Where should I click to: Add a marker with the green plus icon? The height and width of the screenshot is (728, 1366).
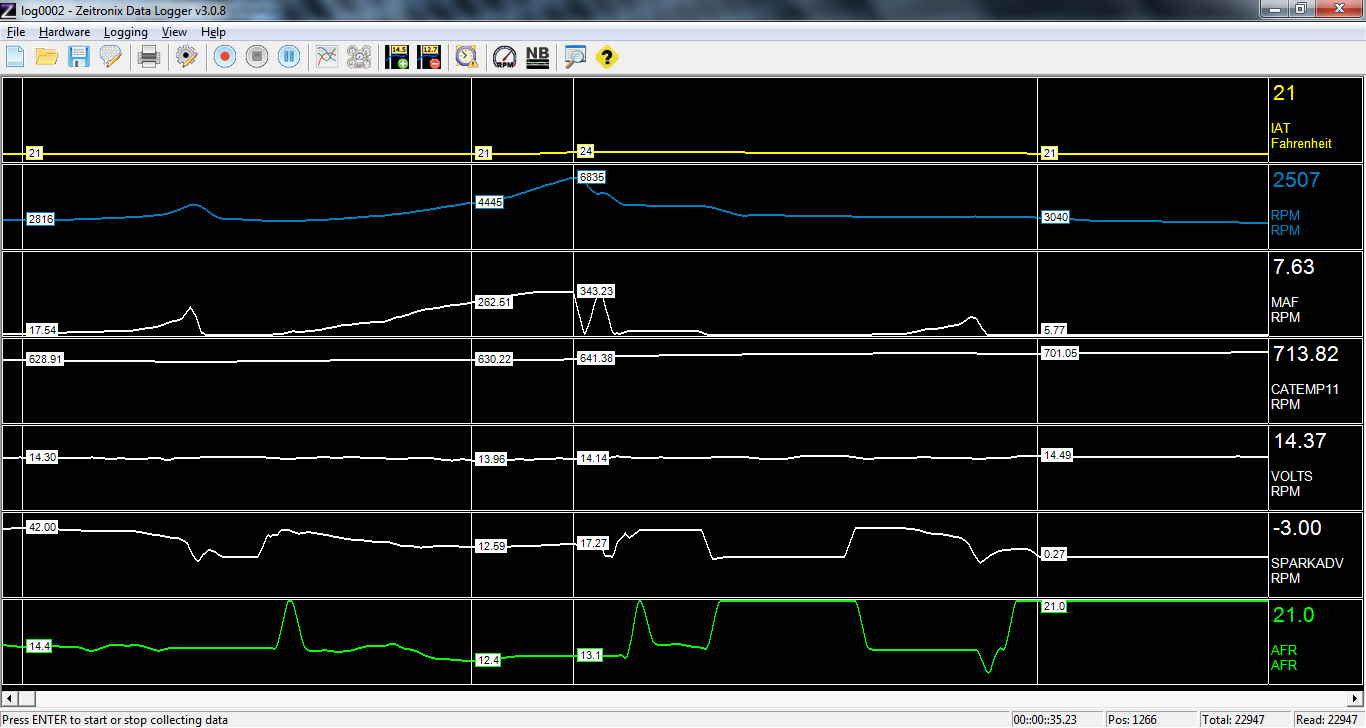(x=398, y=57)
